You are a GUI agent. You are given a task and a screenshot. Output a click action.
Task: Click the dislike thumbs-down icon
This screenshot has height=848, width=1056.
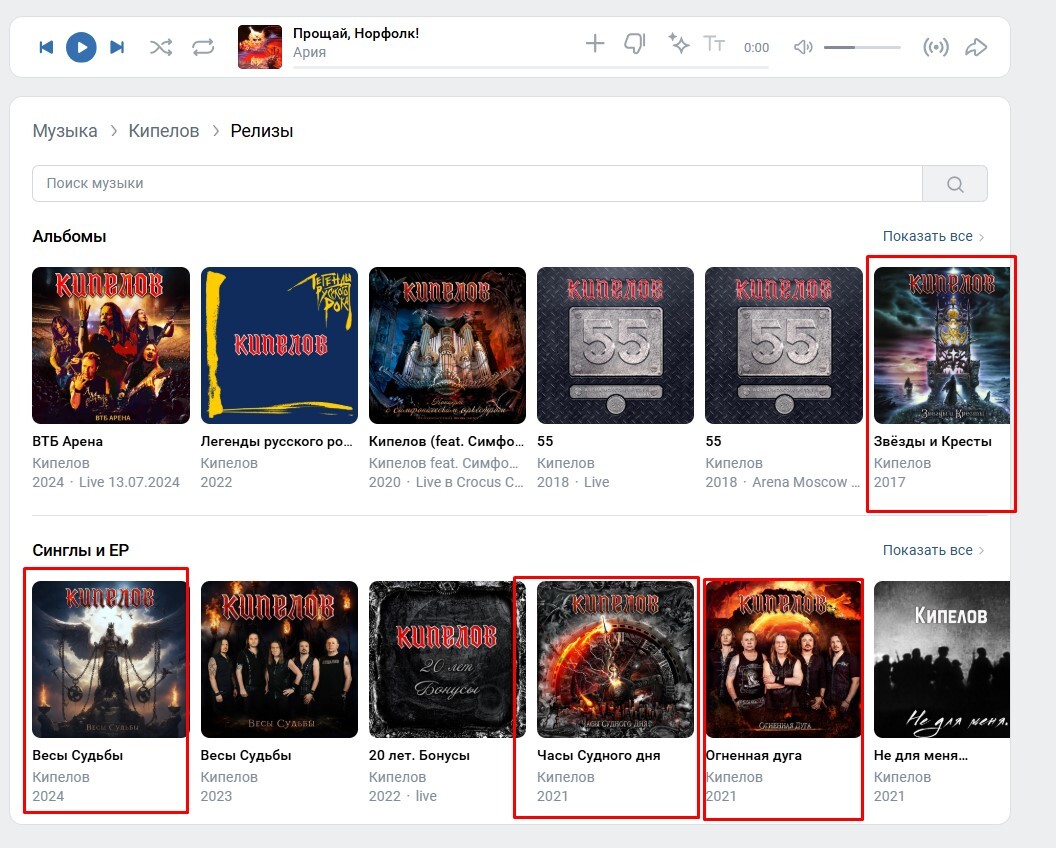(x=634, y=44)
